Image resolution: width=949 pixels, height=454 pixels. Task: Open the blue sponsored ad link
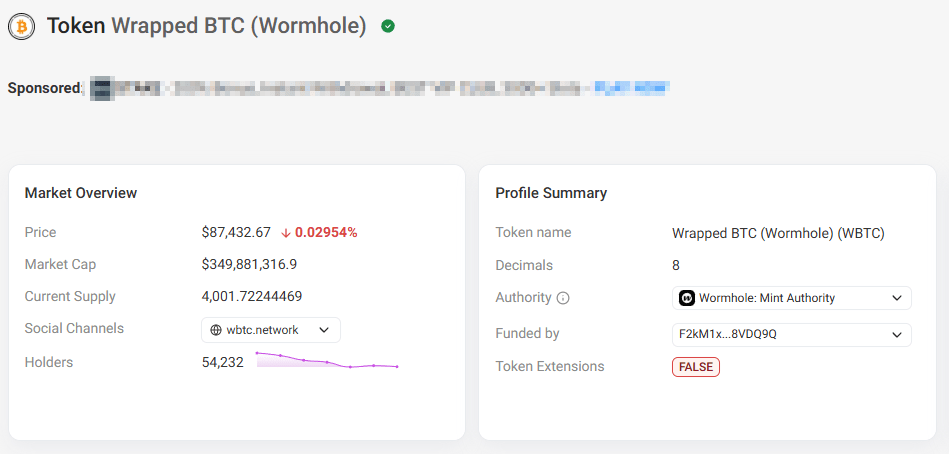pos(631,88)
